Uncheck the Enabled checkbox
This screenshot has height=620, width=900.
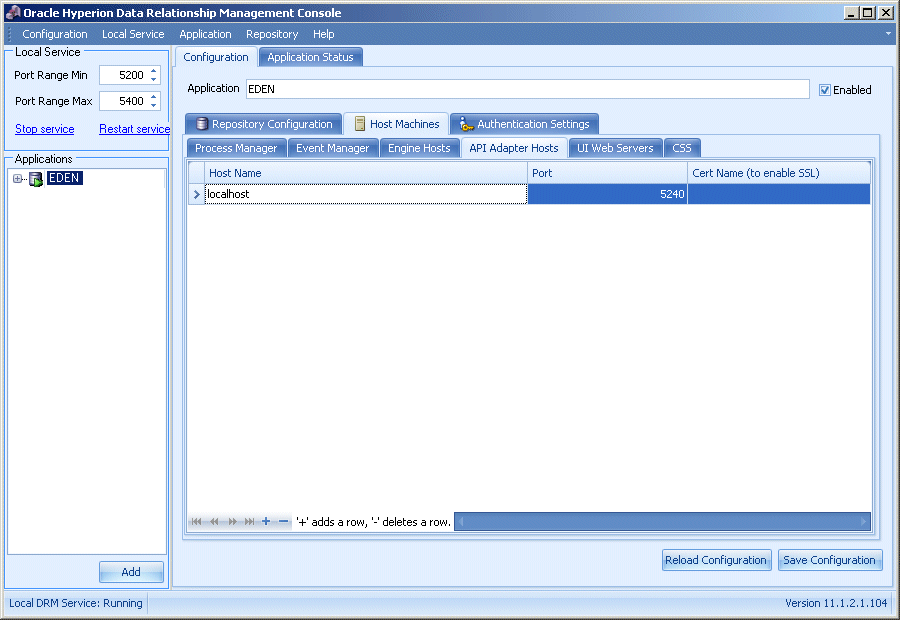tap(825, 90)
